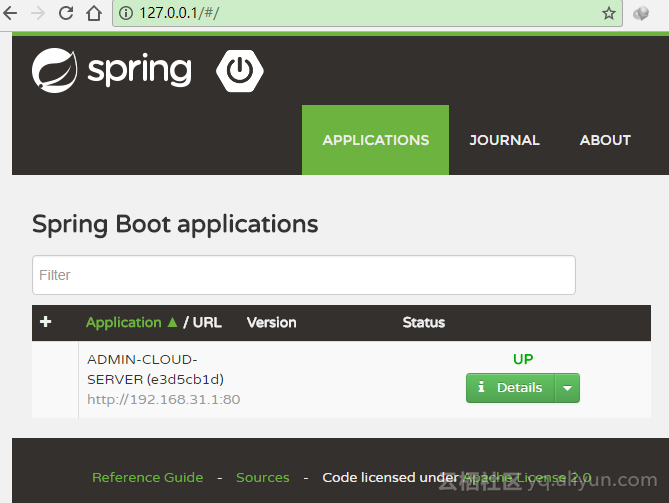Click the ADMIN-CLOUD-SERVER (e3d5cb1d) name
This screenshot has height=503, width=669.
(155, 369)
